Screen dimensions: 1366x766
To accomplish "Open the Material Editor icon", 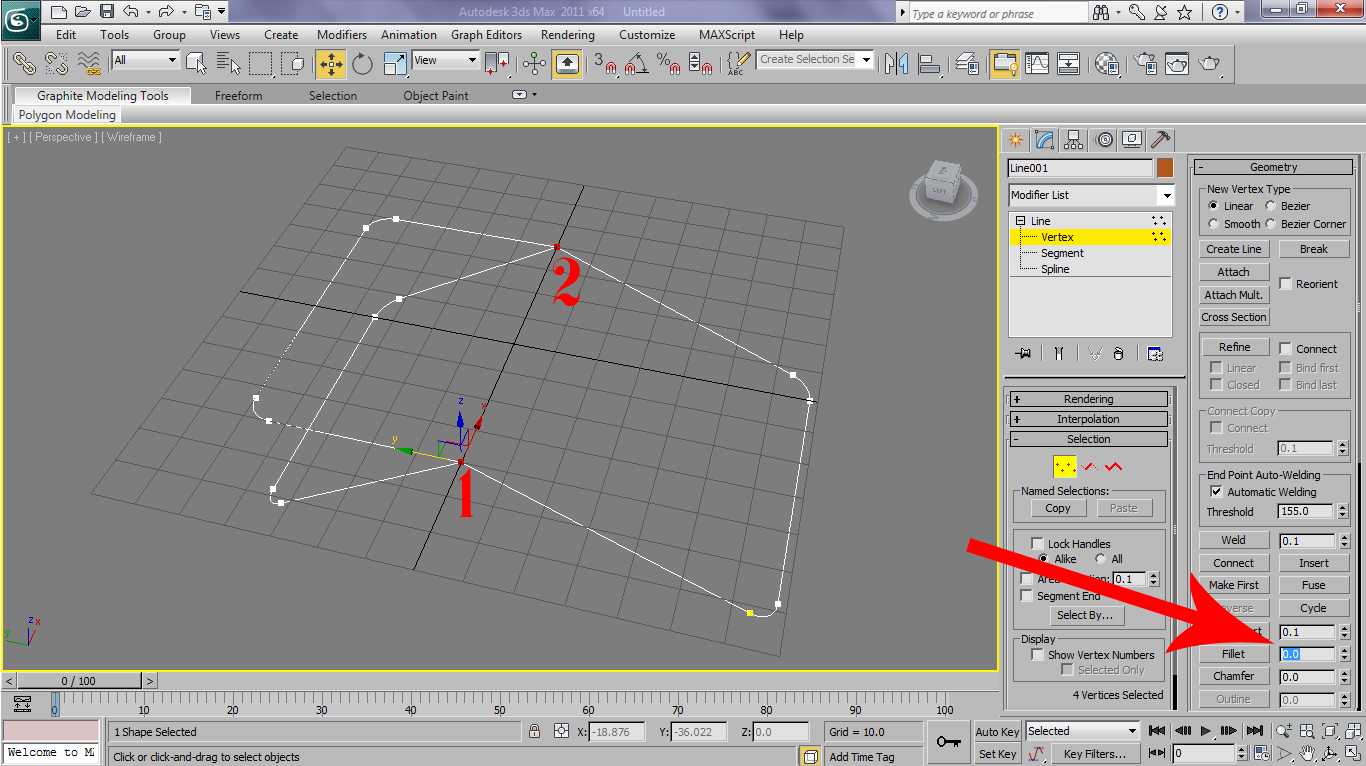I will pyautogui.click(x=1106, y=63).
